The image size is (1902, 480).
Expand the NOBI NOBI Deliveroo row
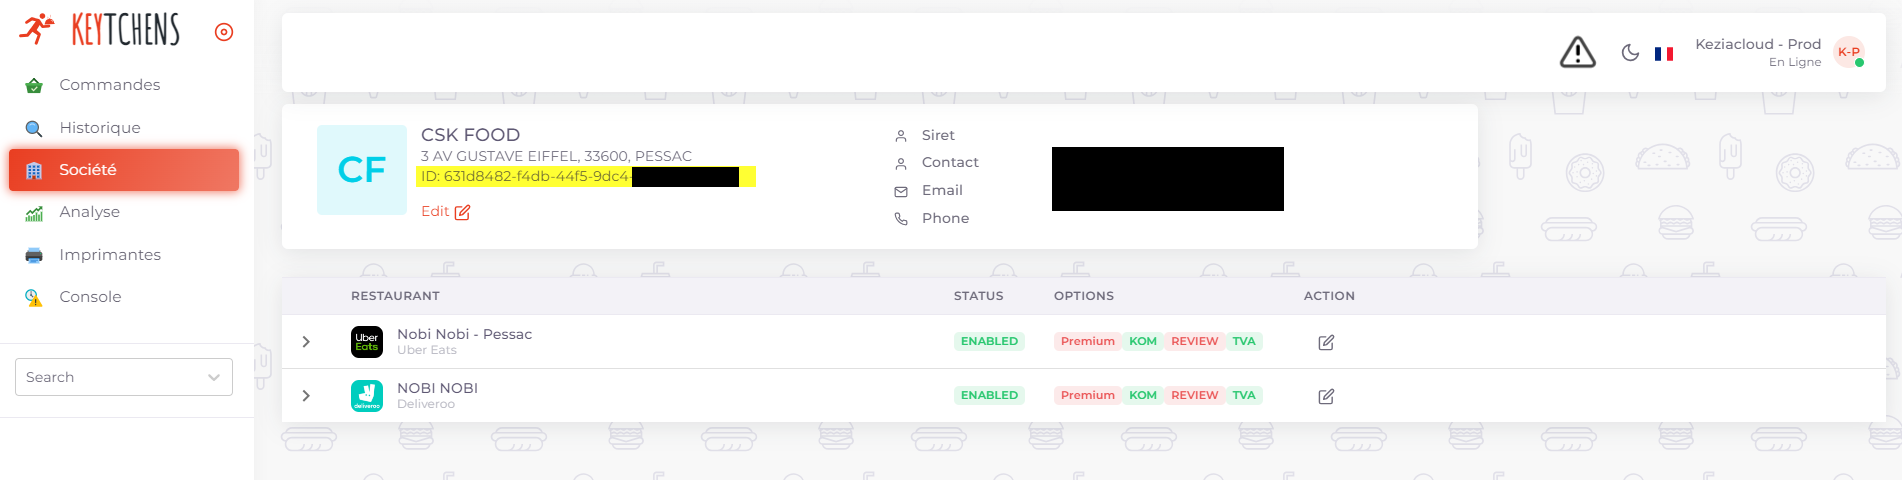tap(306, 396)
